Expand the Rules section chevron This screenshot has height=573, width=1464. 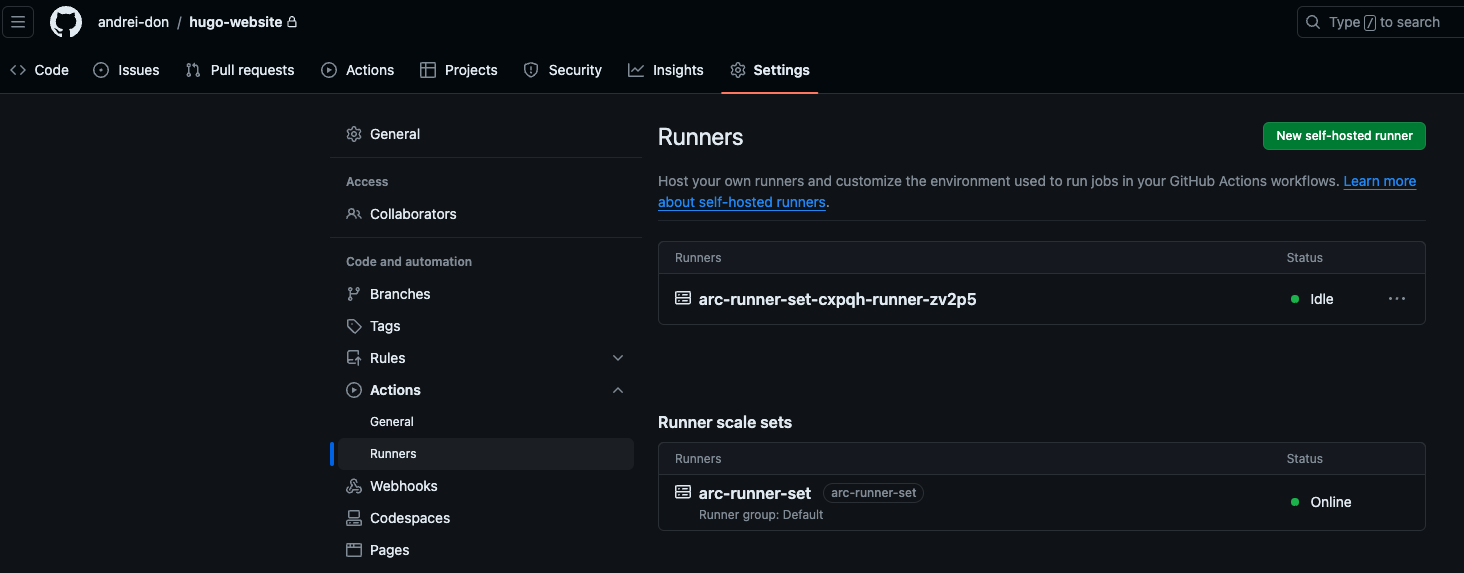click(x=618, y=358)
